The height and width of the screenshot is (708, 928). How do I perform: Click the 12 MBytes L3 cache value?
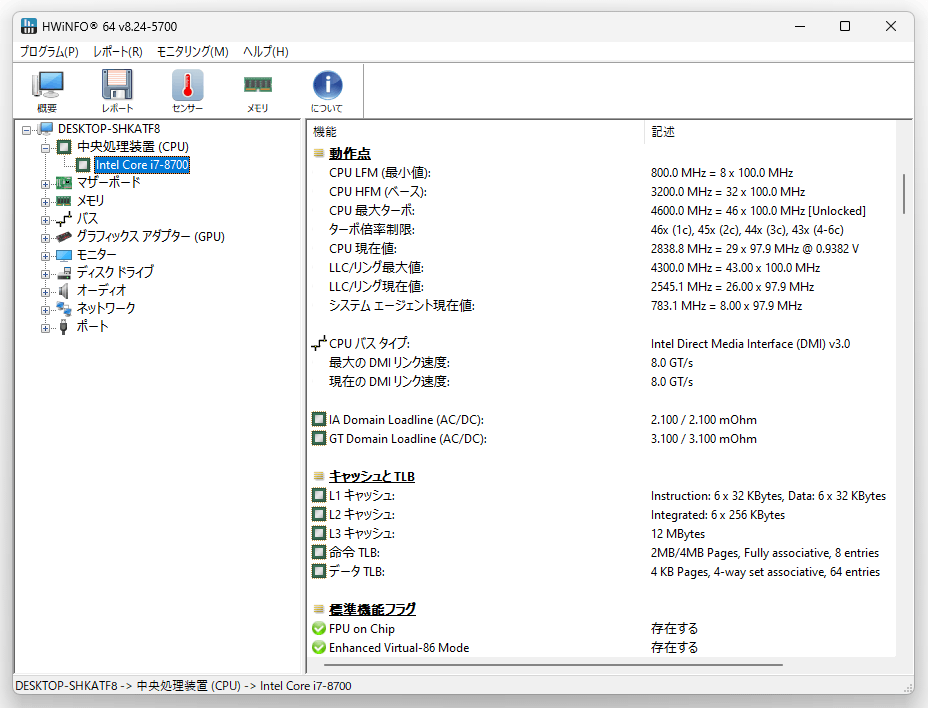point(678,533)
